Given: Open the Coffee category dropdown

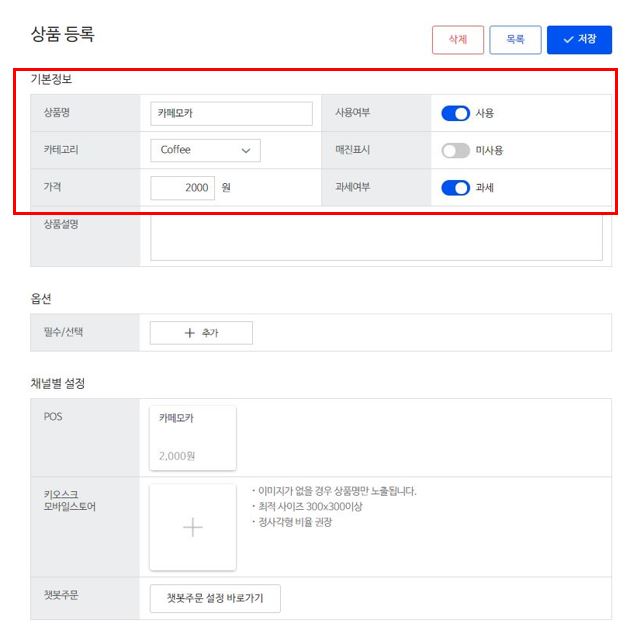Looking at the screenshot, I should coord(205,150).
